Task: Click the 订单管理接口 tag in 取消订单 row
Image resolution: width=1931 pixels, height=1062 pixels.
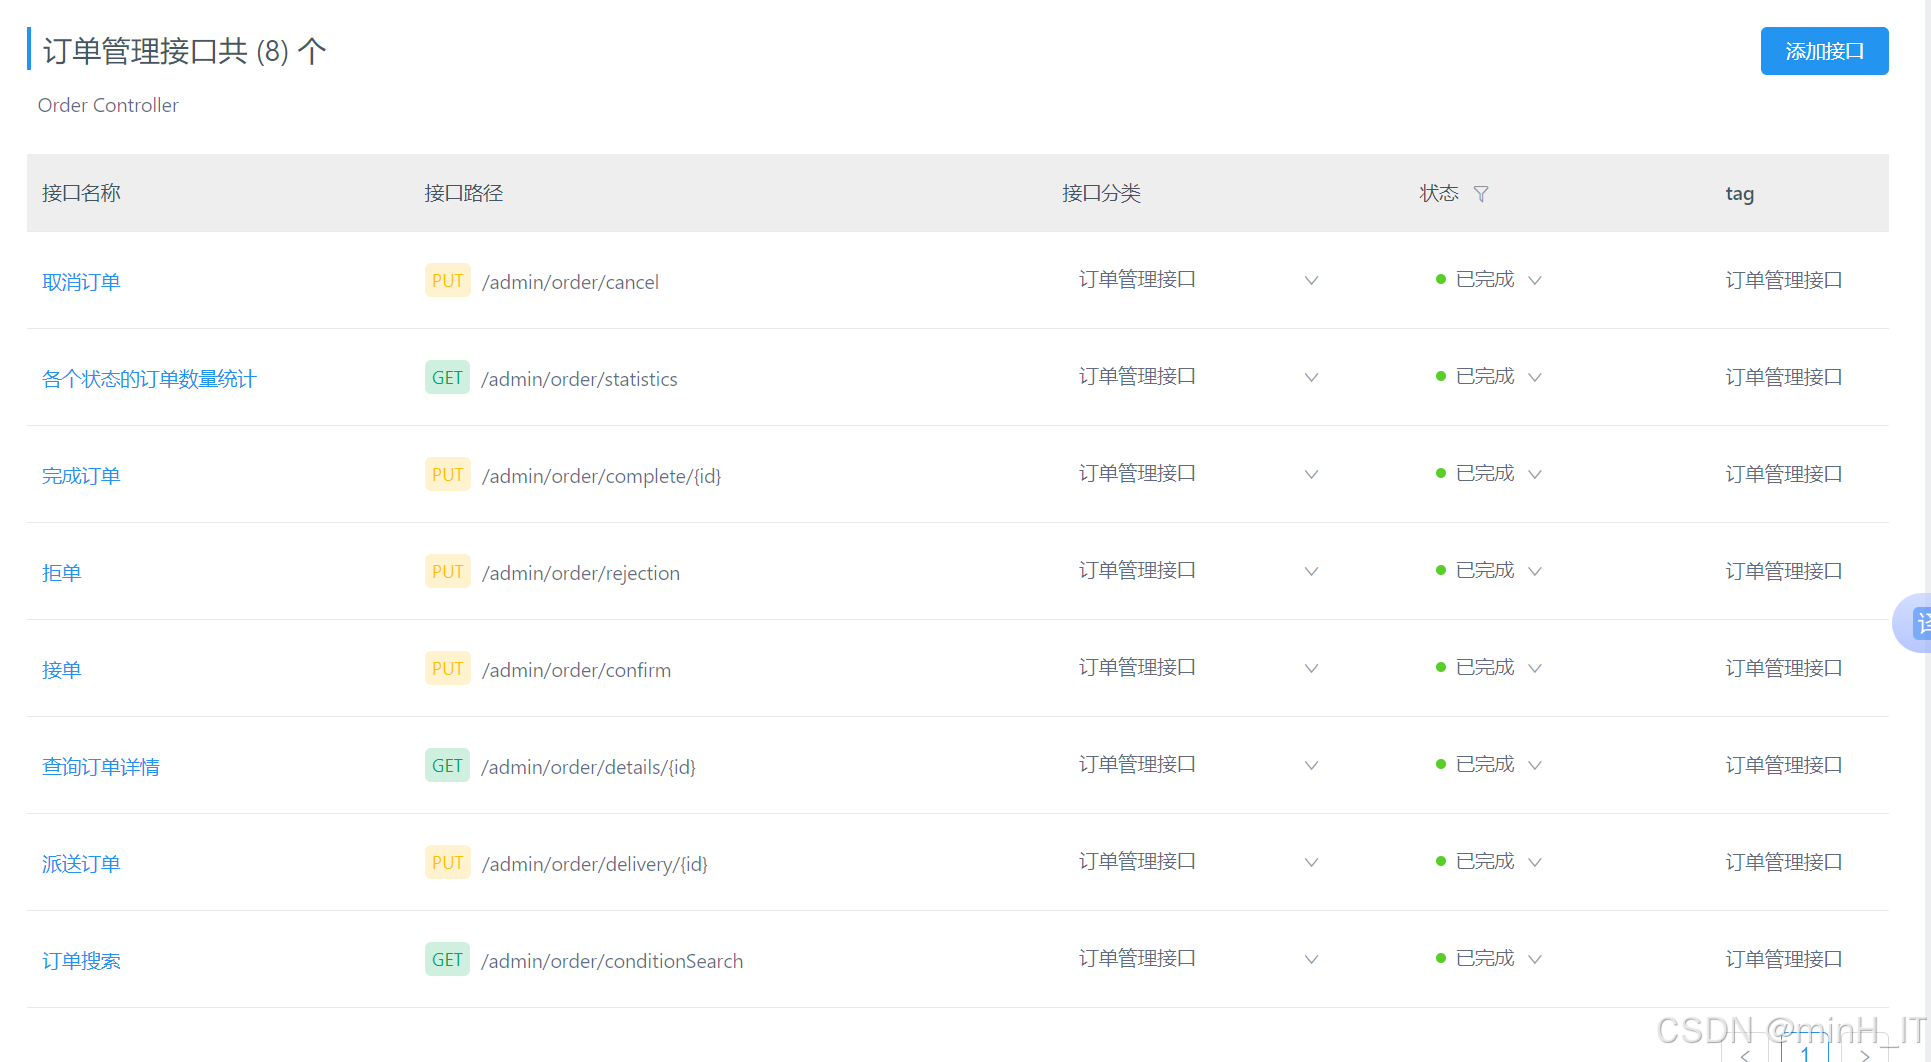Action: (1783, 280)
